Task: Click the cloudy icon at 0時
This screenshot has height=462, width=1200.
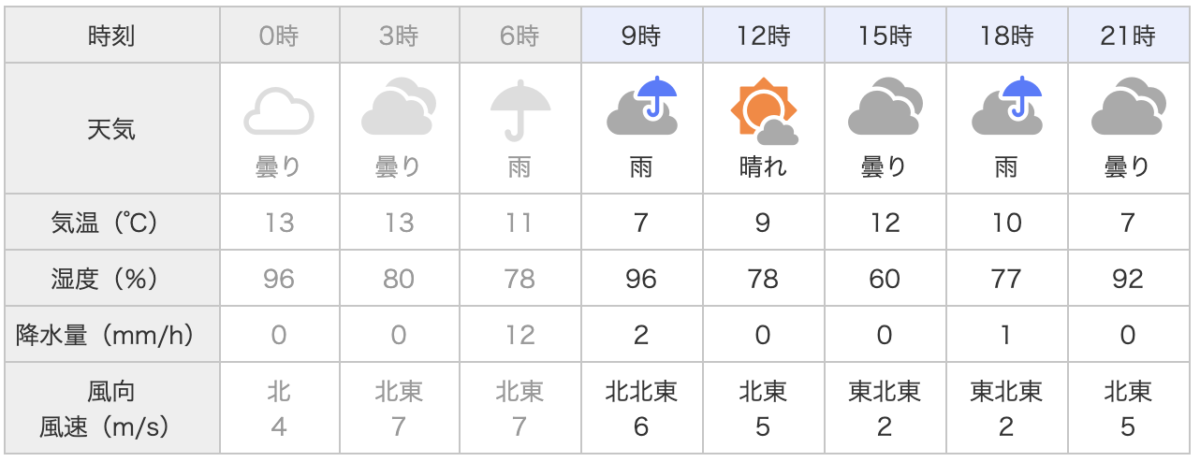Action: 278,110
